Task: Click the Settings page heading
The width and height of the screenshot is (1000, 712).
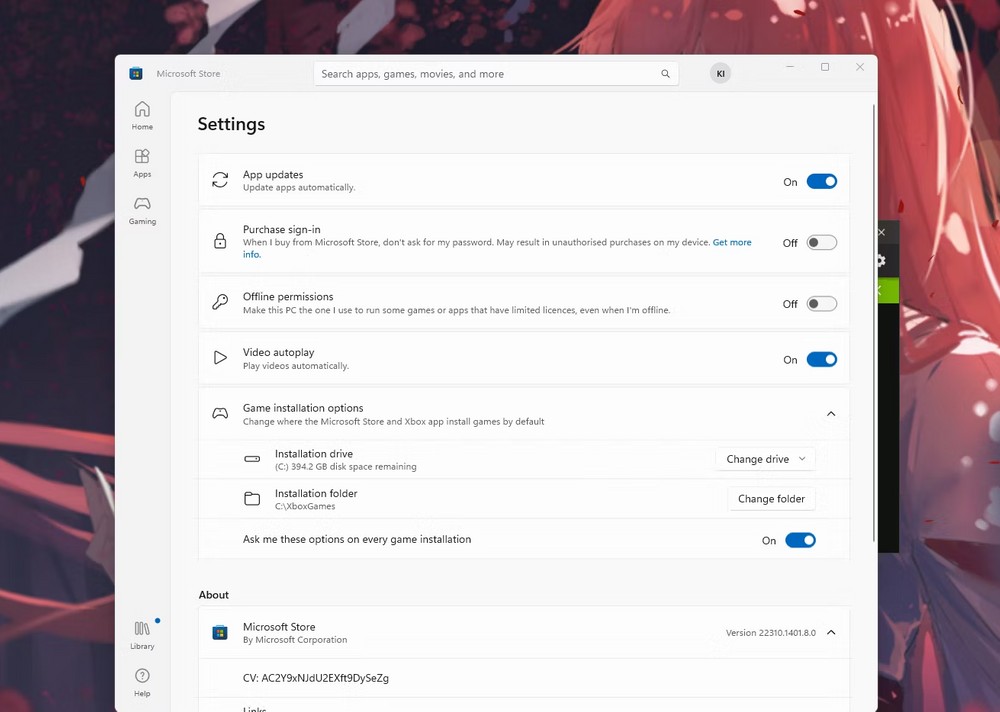Action: pyautogui.click(x=232, y=124)
